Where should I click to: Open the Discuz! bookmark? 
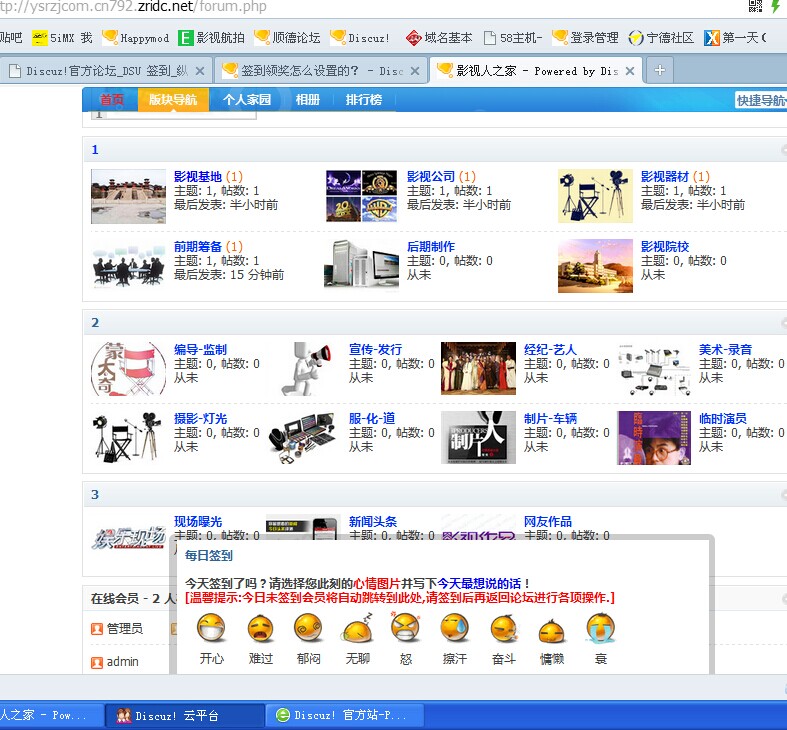360,38
